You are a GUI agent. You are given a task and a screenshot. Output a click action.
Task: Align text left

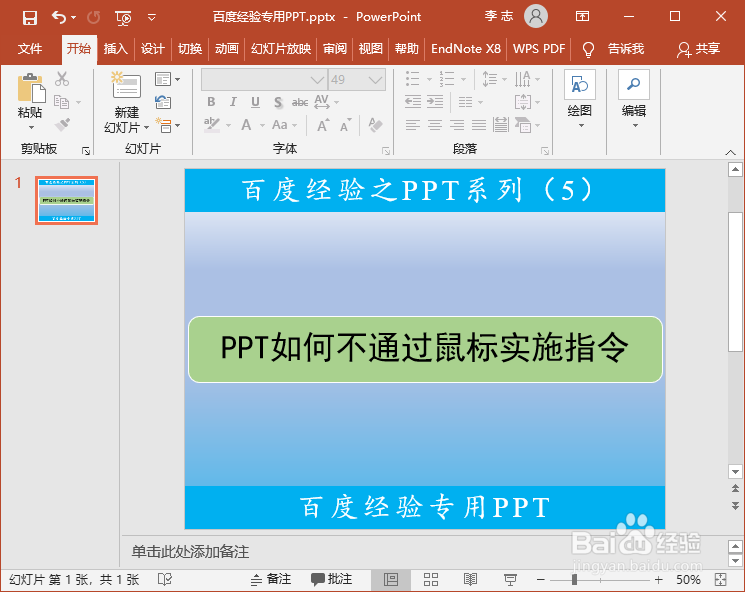point(412,125)
